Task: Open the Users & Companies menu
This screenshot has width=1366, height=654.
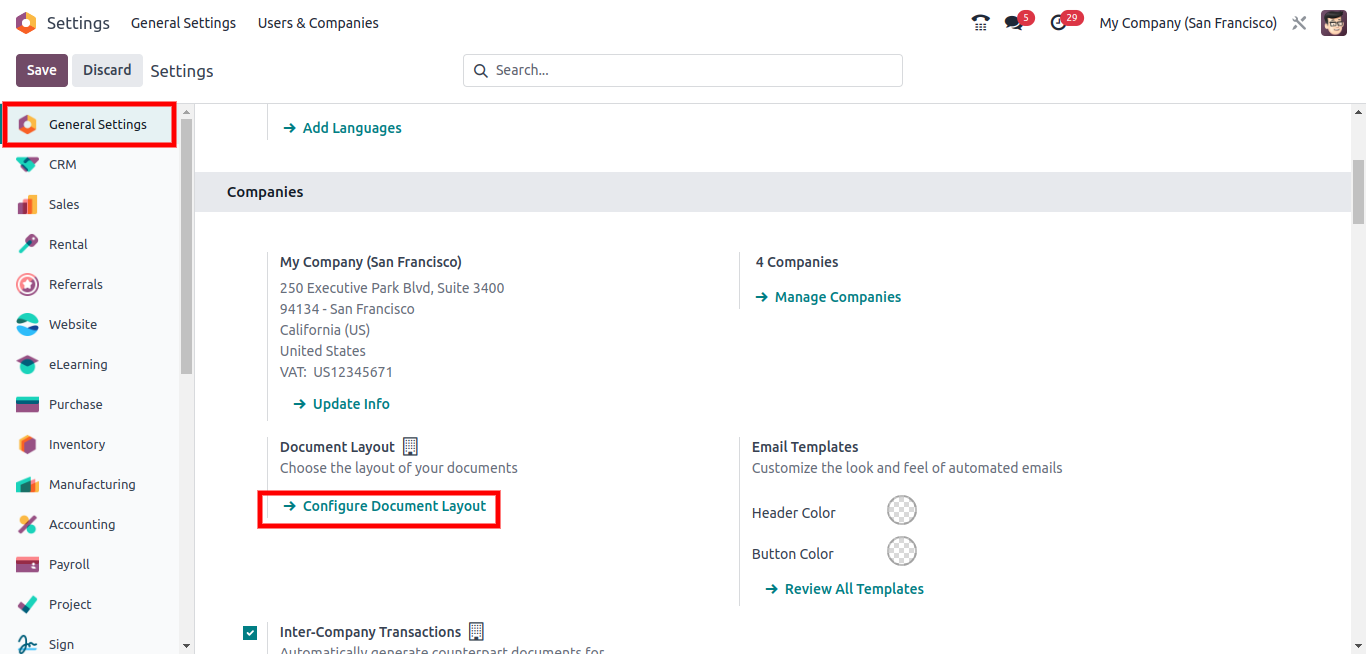Action: [318, 23]
